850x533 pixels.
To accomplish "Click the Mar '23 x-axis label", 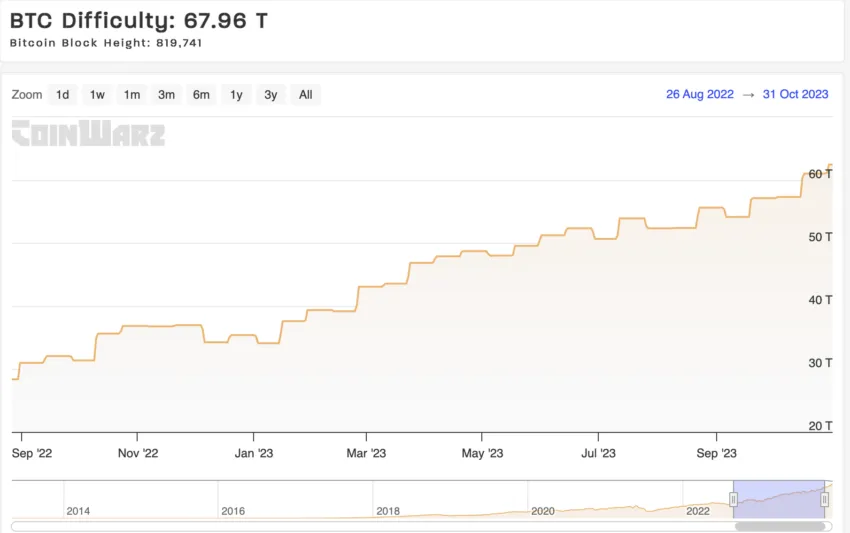I will pos(366,454).
